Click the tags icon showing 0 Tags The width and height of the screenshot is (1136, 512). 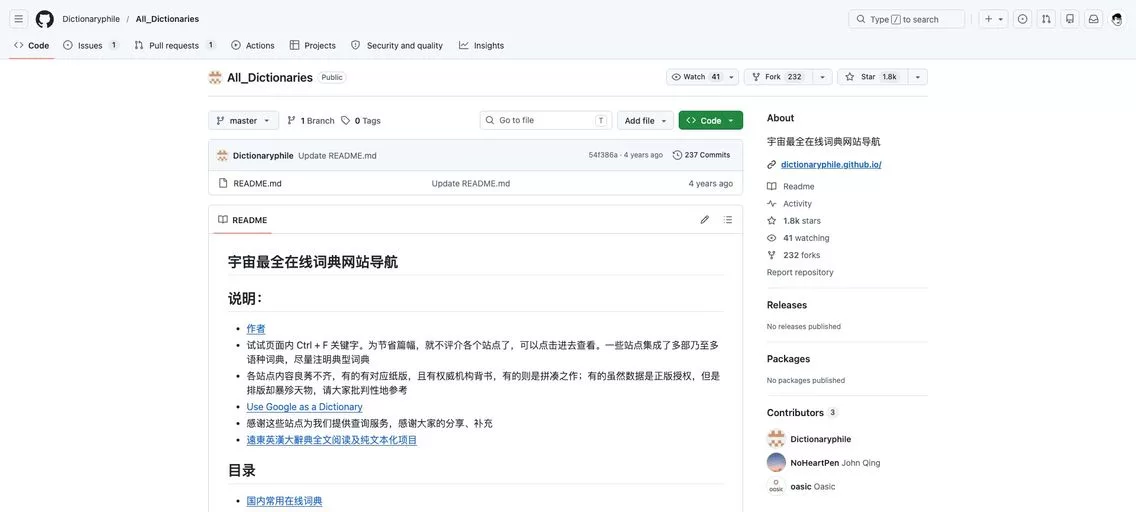coord(346,121)
